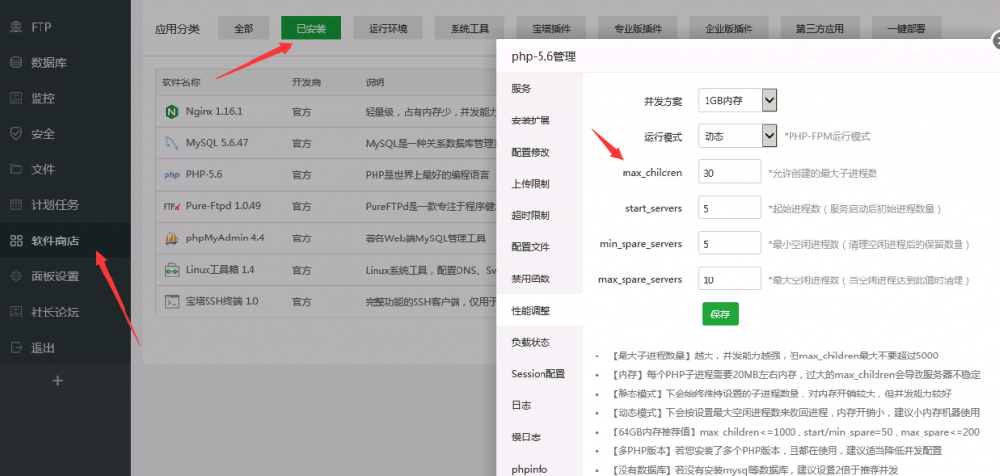Click the 软件名称 column header
Image resolution: width=1000 pixels, height=476 pixels.
[x=181, y=83]
